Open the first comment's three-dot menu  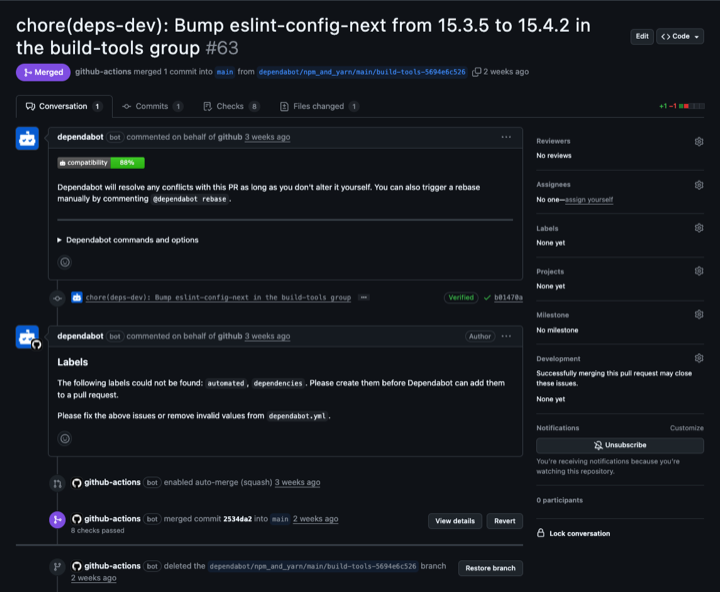[506, 137]
